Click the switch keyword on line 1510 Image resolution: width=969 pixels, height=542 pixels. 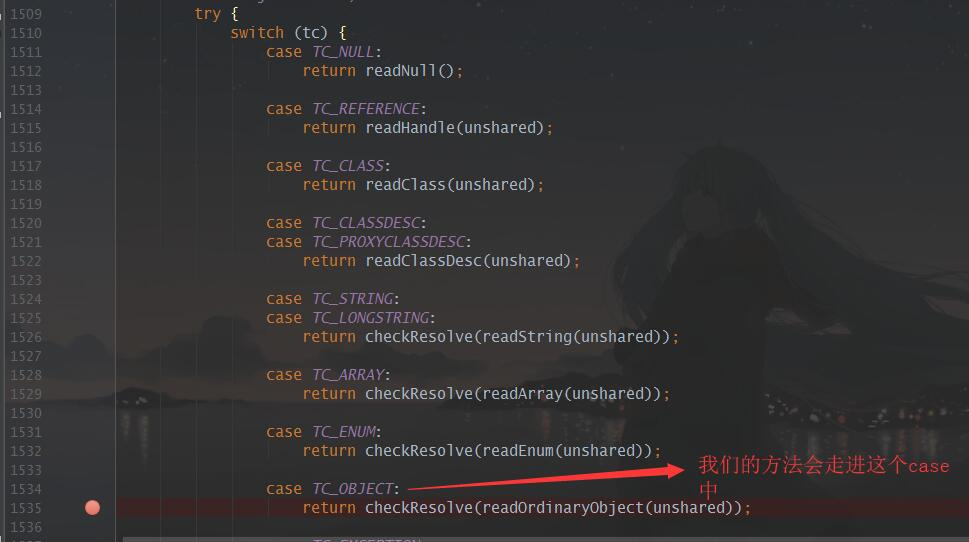(x=257, y=33)
